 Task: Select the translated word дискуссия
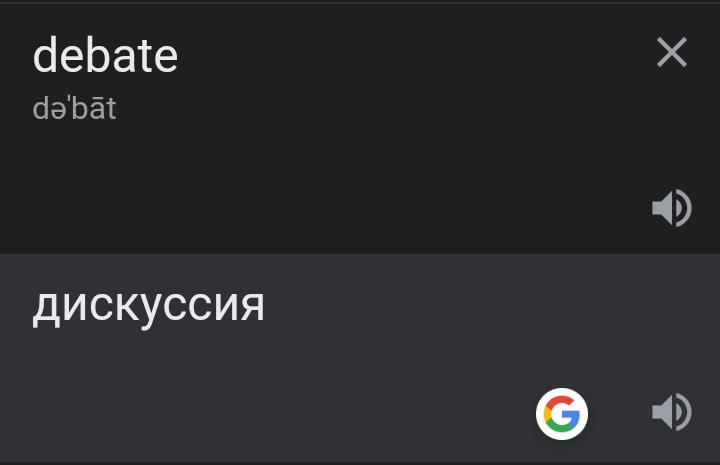click(x=148, y=306)
